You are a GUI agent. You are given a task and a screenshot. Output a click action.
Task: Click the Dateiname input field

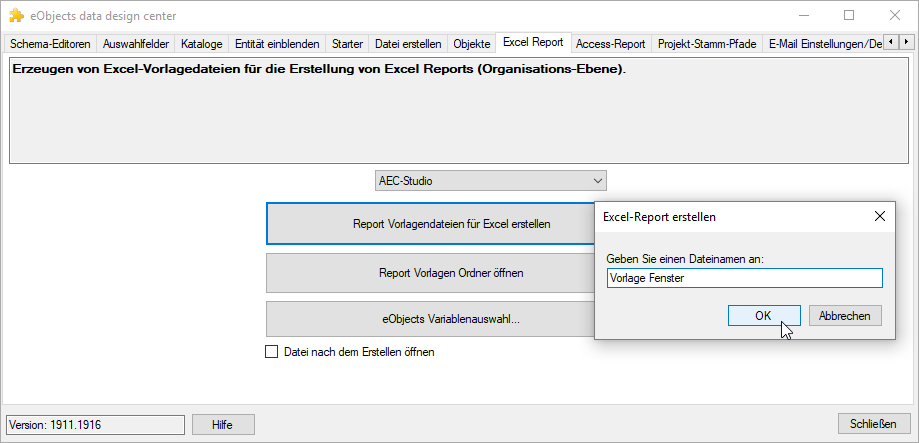[x=744, y=278]
